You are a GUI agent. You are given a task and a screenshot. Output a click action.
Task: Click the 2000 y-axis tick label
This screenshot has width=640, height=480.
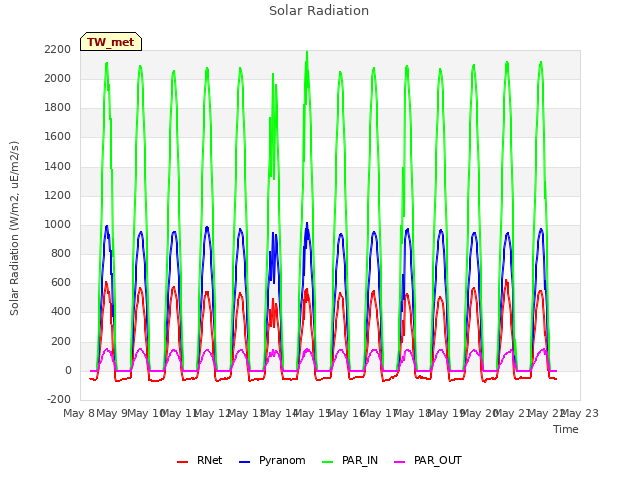pyautogui.click(x=58, y=78)
